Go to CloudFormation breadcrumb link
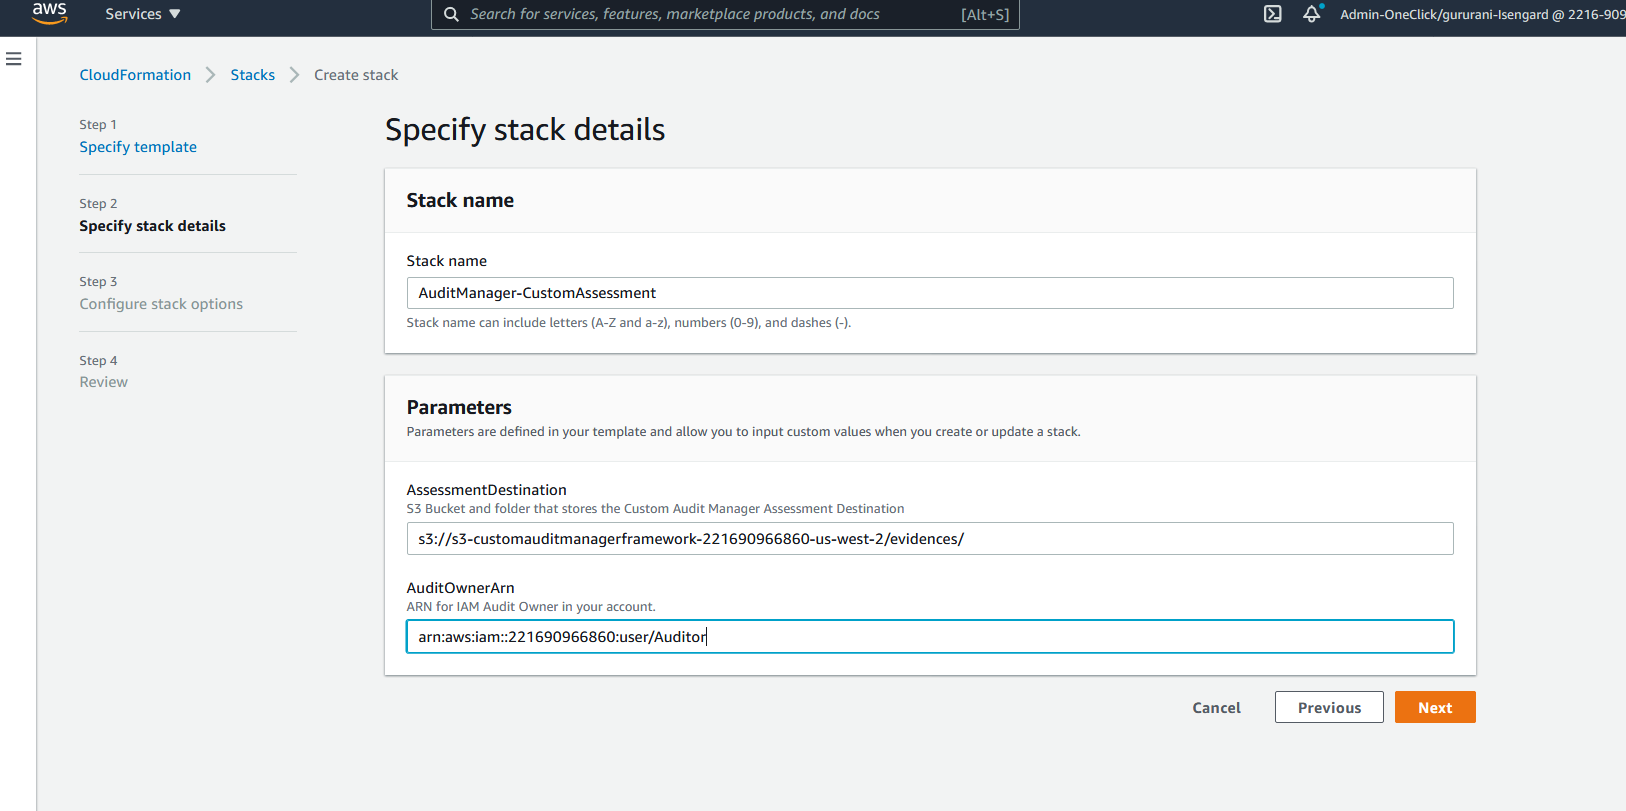This screenshot has height=811, width=1626. (135, 75)
